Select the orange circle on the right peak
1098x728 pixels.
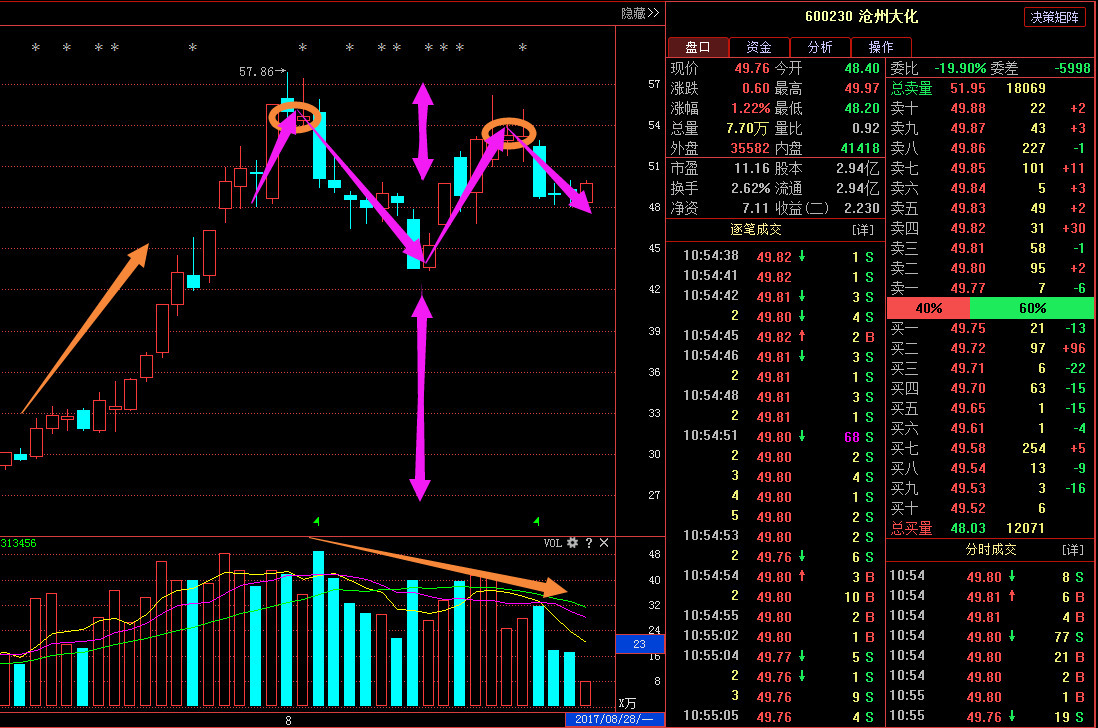pyautogui.click(x=509, y=133)
